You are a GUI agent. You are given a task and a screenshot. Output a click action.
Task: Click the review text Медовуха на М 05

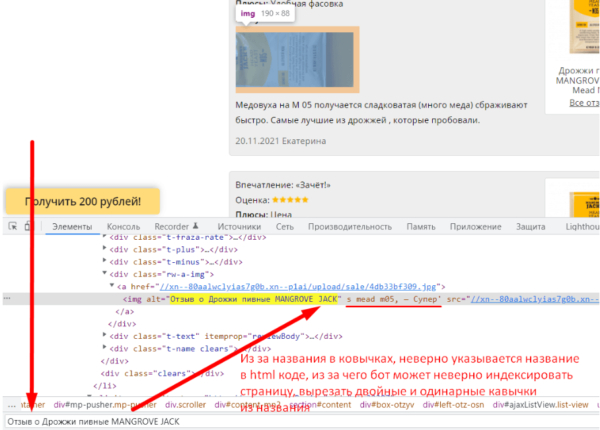pyautogui.click(x=381, y=112)
